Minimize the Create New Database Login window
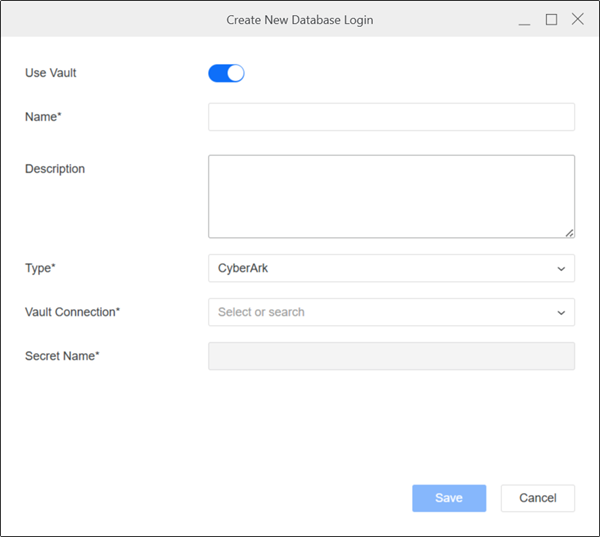This screenshot has height=537, width=600. [x=524, y=20]
